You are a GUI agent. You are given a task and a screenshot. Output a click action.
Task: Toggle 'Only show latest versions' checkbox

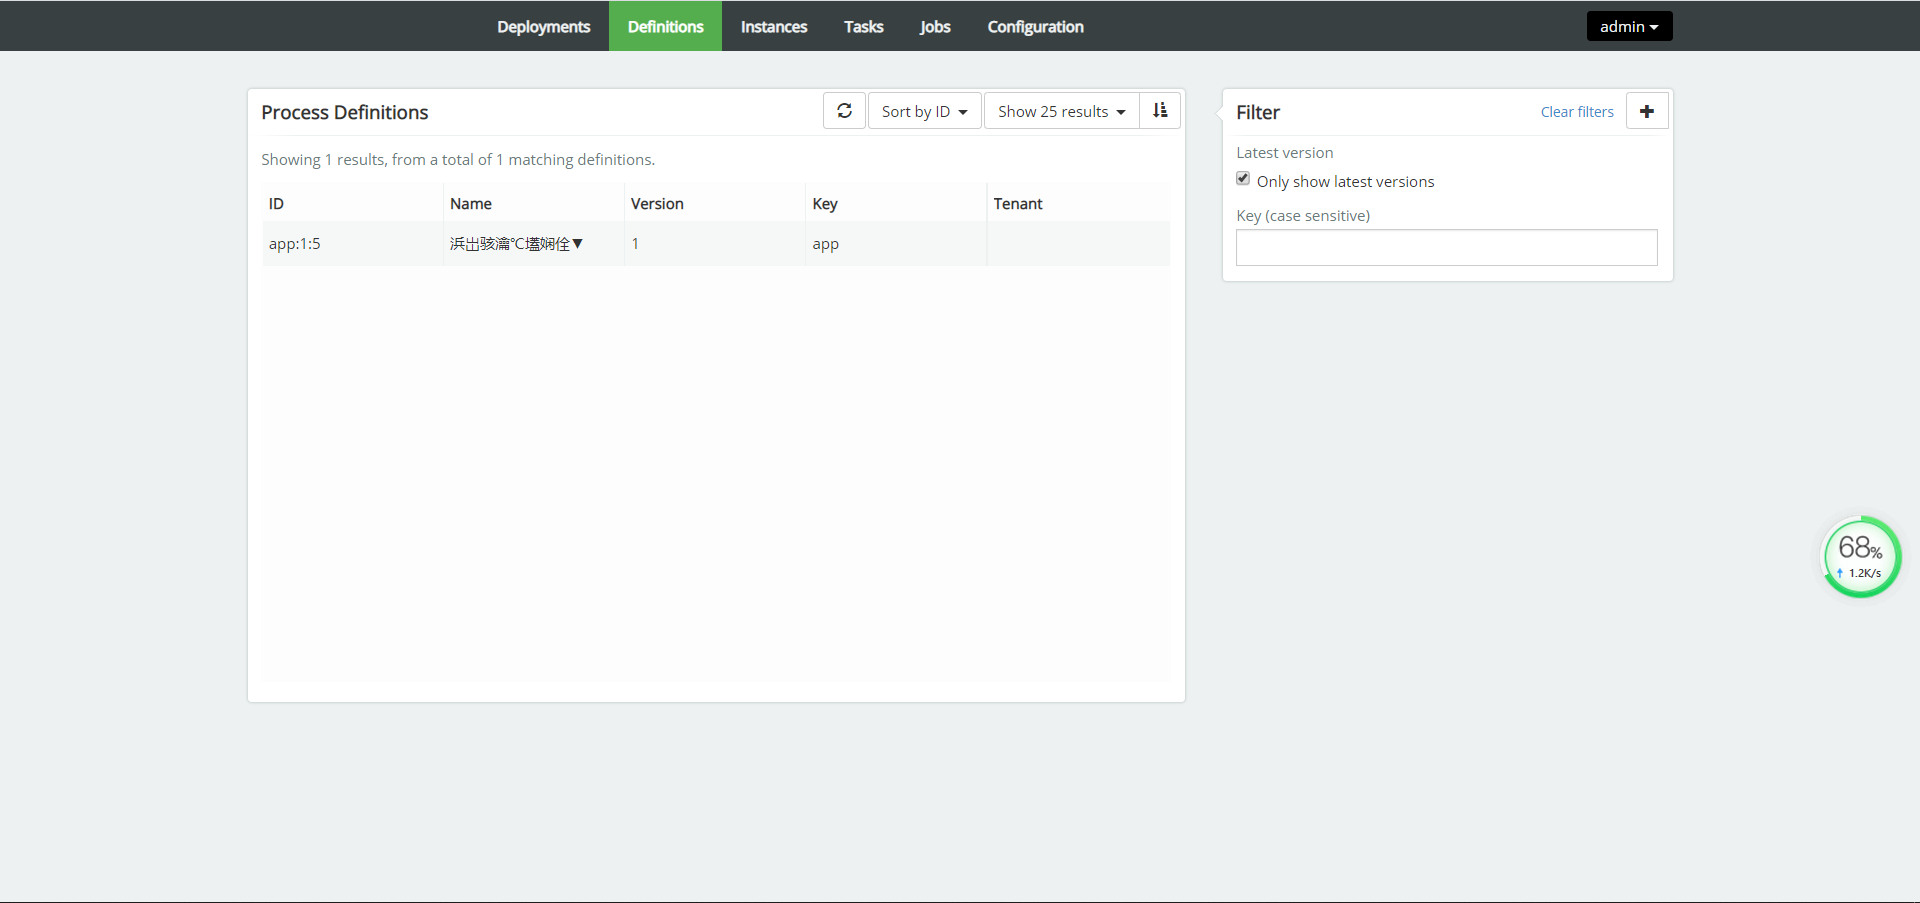[1243, 179]
